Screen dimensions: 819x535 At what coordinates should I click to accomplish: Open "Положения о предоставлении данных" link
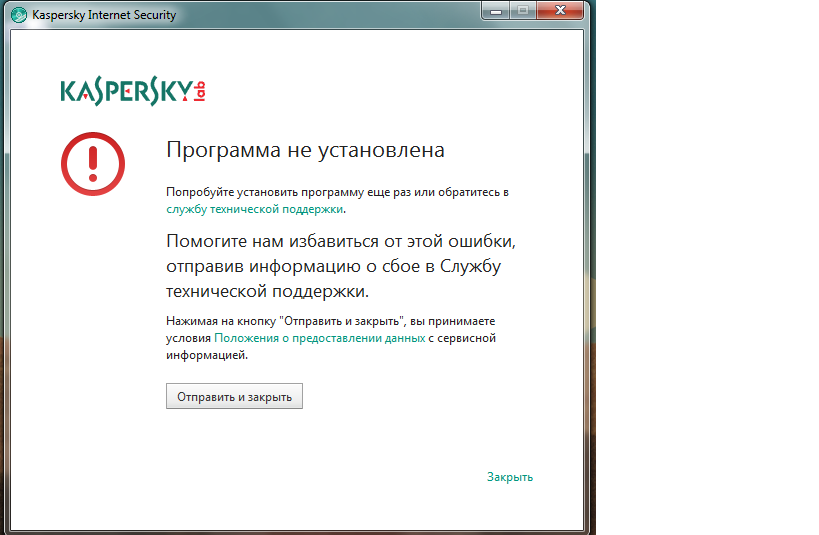(320, 338)
